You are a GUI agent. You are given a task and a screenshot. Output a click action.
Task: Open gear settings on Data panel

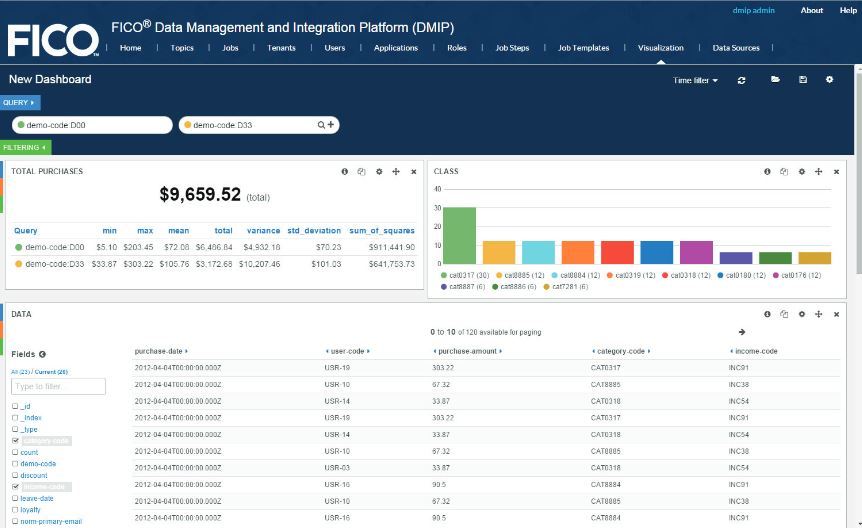coord(802,314)
